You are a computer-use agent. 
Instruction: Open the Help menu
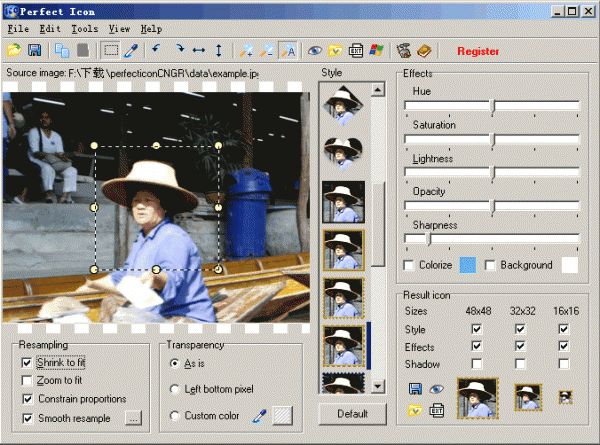point(151,29)
